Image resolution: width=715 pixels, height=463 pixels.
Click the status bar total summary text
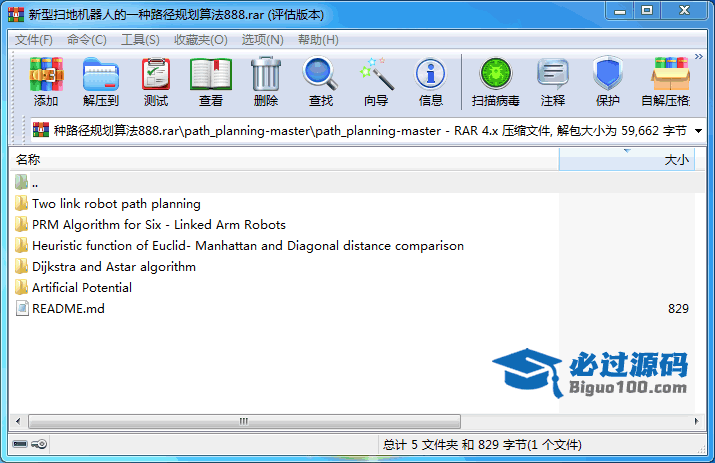[482, 444]
